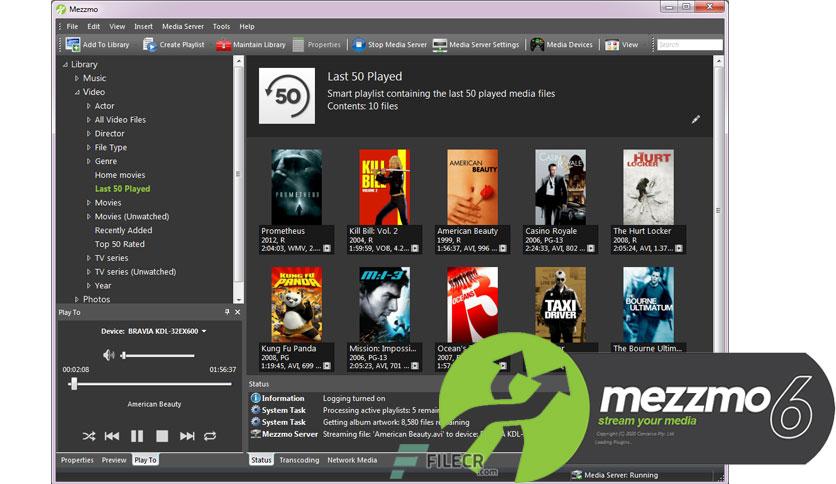Expand the Music tree node

tap(77, 78)
